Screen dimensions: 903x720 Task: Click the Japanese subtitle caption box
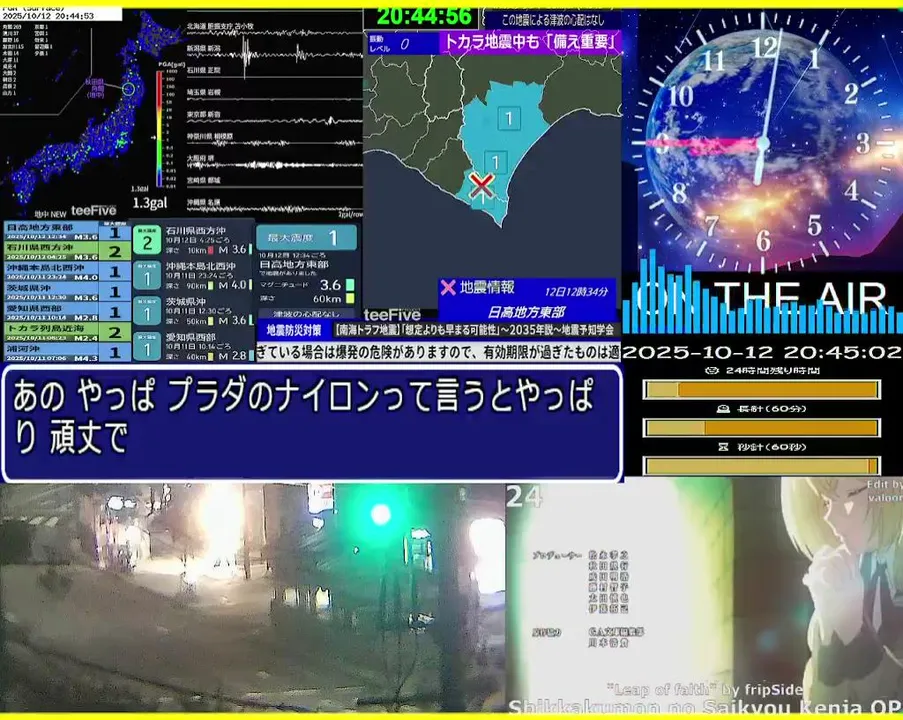[x=312, y=423]
